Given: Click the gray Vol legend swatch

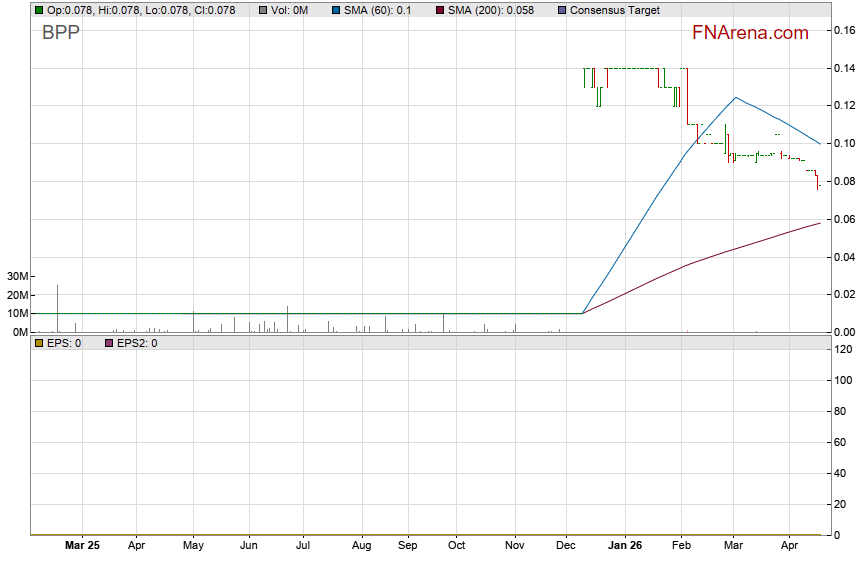Looking at the screenshot, I should click(263, 10).
